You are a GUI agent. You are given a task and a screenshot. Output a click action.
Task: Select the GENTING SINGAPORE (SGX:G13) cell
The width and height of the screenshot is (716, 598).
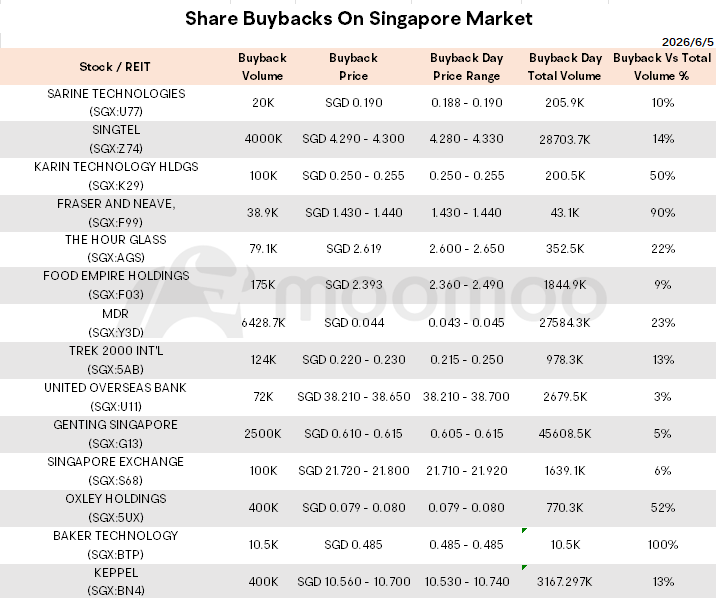pyautogui.click(x=116, y=434)
